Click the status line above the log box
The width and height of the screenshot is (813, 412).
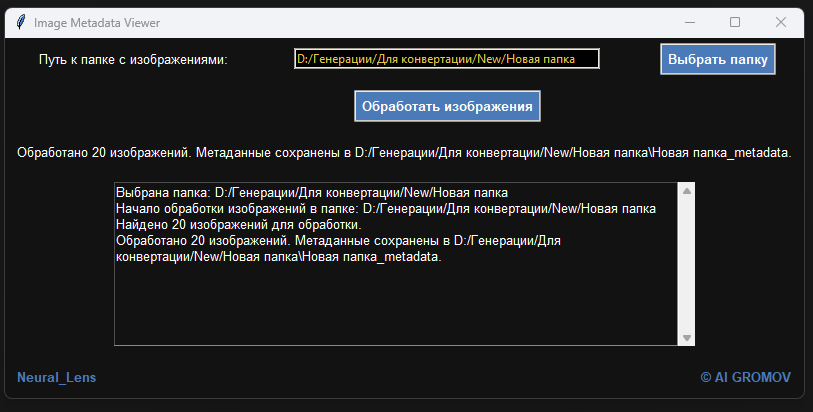404,153
